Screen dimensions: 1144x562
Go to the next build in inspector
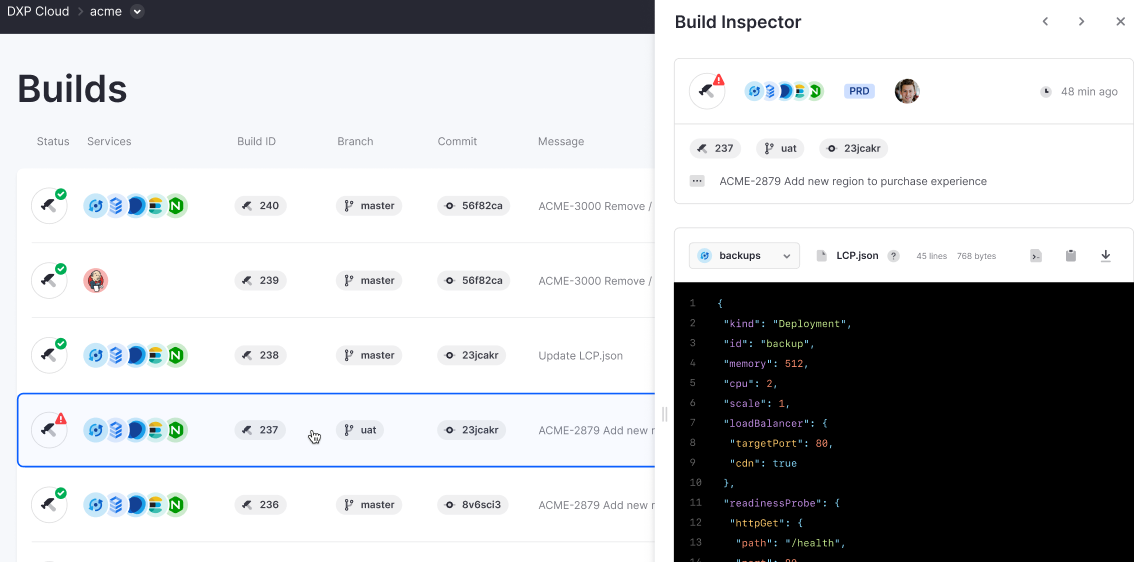(x=1081, y=22)
